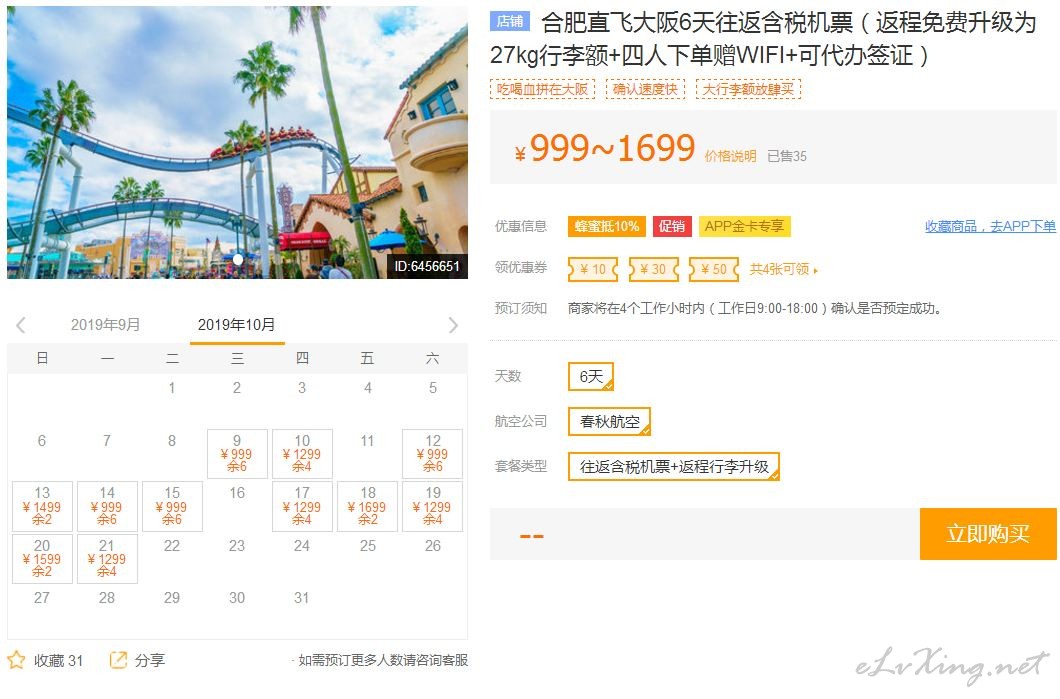Open the 蜂蜜抵10% discount details

click(607, 226)
